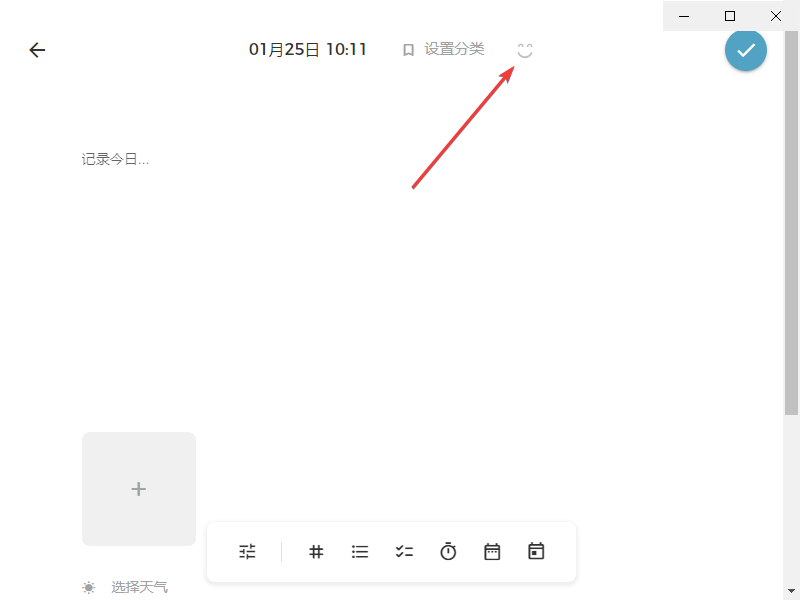Click the vertical scrollbar thumb
The width and height of the screenshot is (800, 600).
791,222
